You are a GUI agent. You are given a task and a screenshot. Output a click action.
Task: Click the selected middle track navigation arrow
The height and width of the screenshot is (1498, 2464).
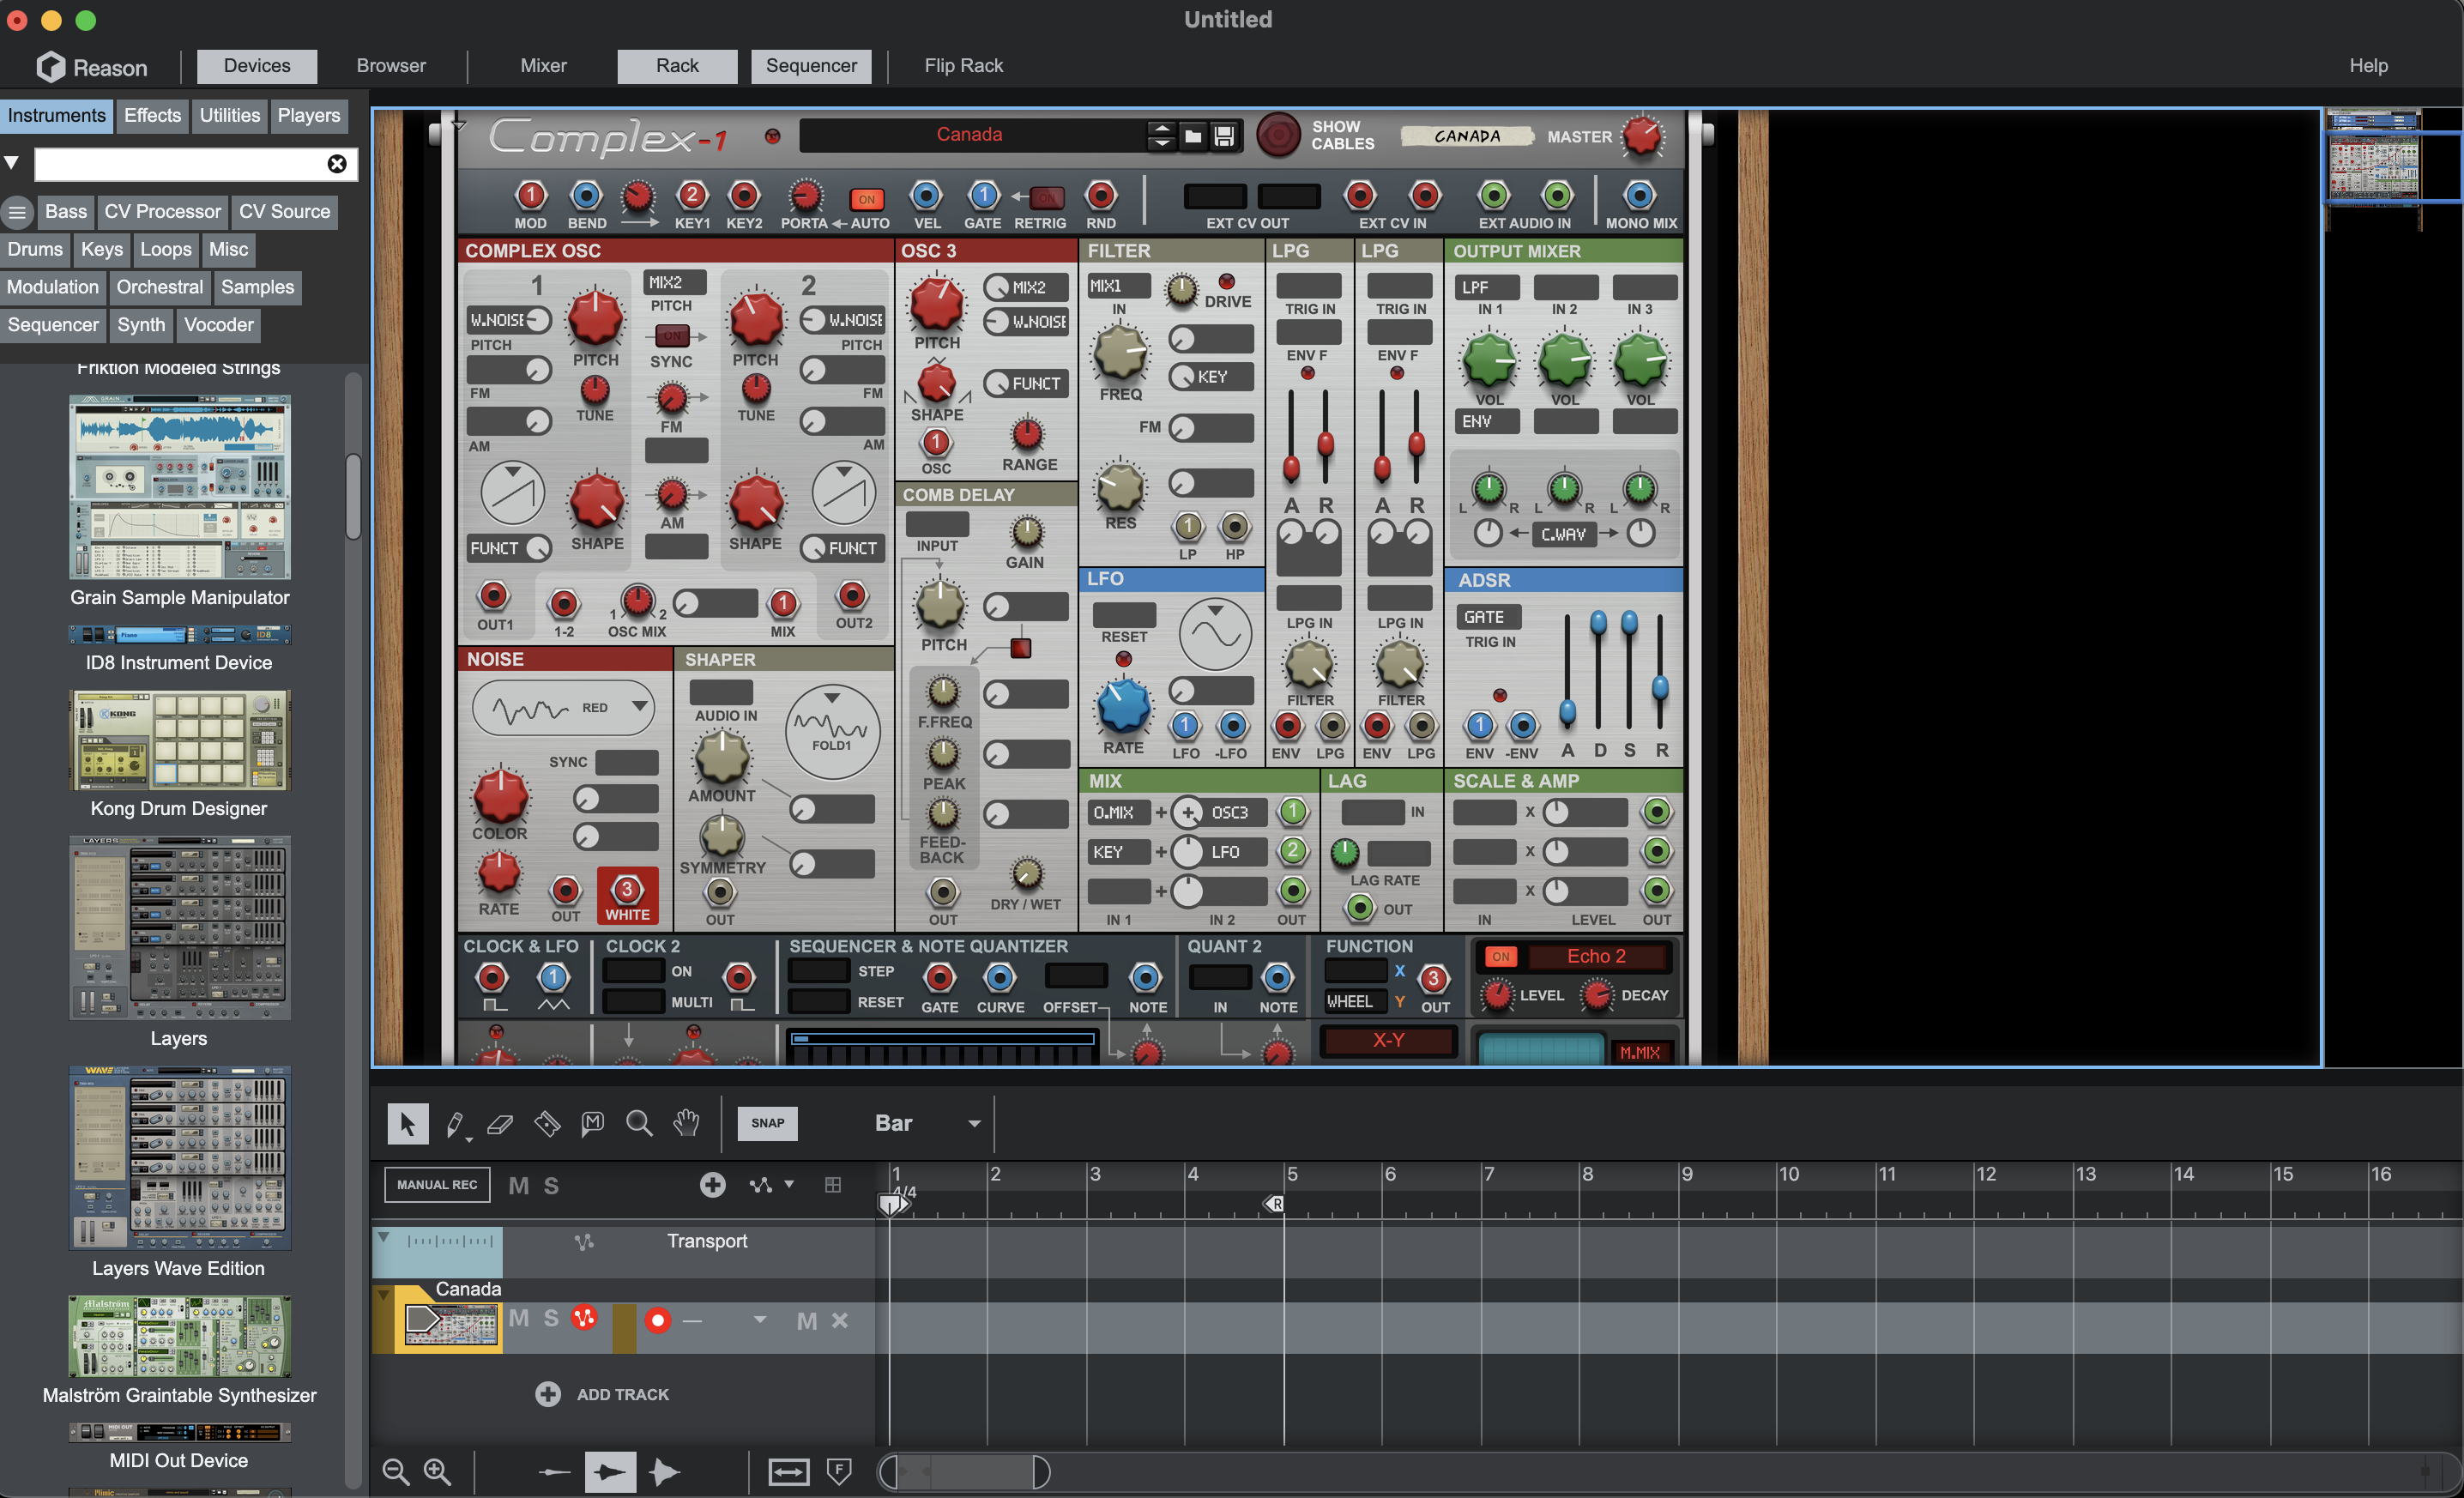(x=610, y=1471)
